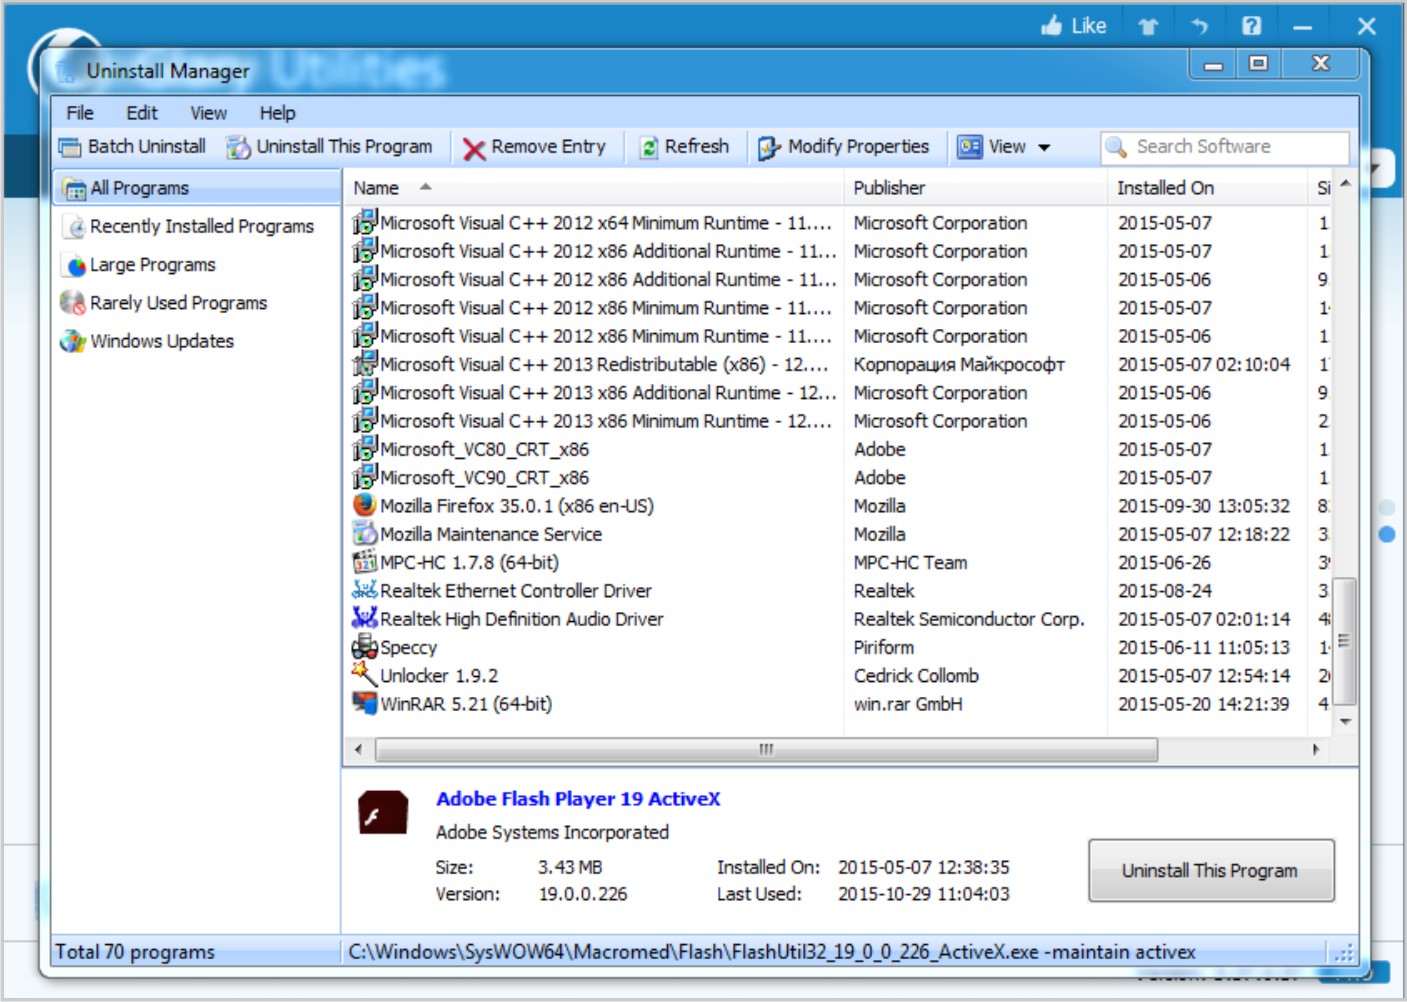Select Large Programs in sidebar

[151, 264]
